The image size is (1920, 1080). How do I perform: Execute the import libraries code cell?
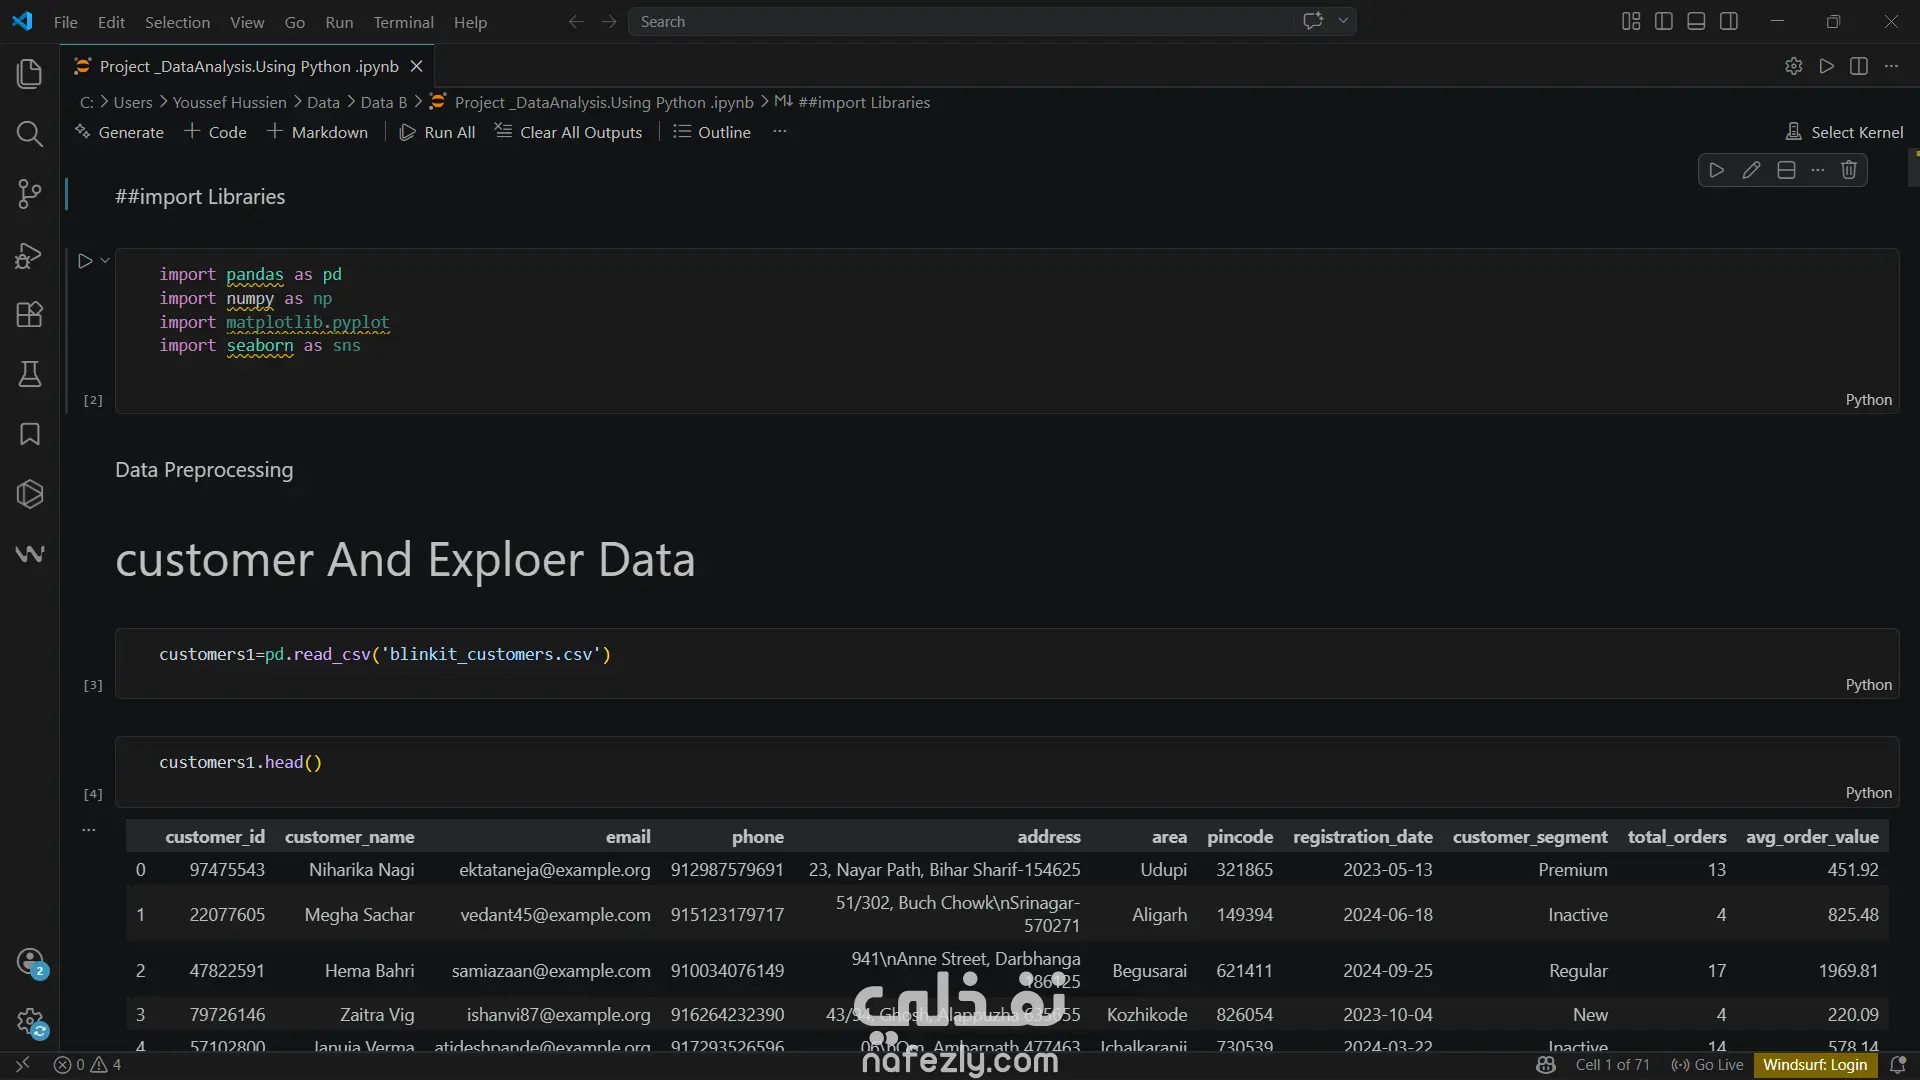click(85, 261)
